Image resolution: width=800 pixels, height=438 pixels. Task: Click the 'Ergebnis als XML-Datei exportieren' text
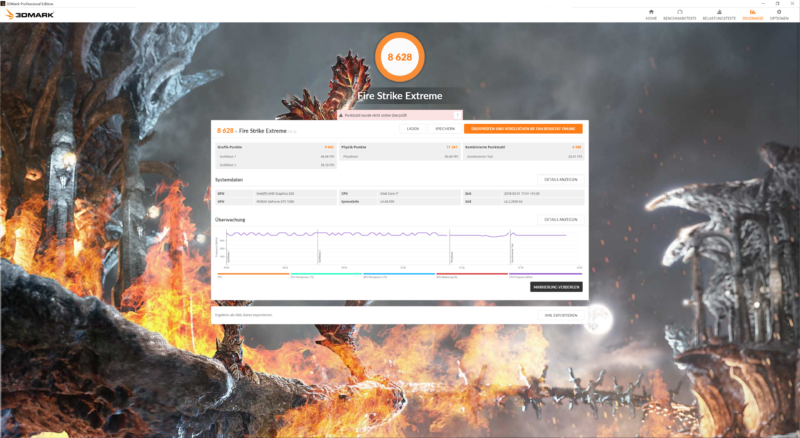pyautogui.click(x=243, y=315)
